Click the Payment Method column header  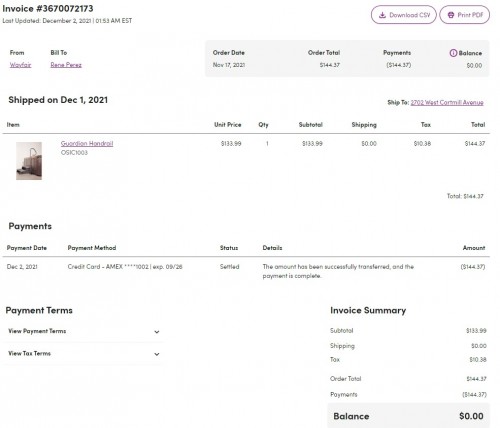tap(92, 248)
